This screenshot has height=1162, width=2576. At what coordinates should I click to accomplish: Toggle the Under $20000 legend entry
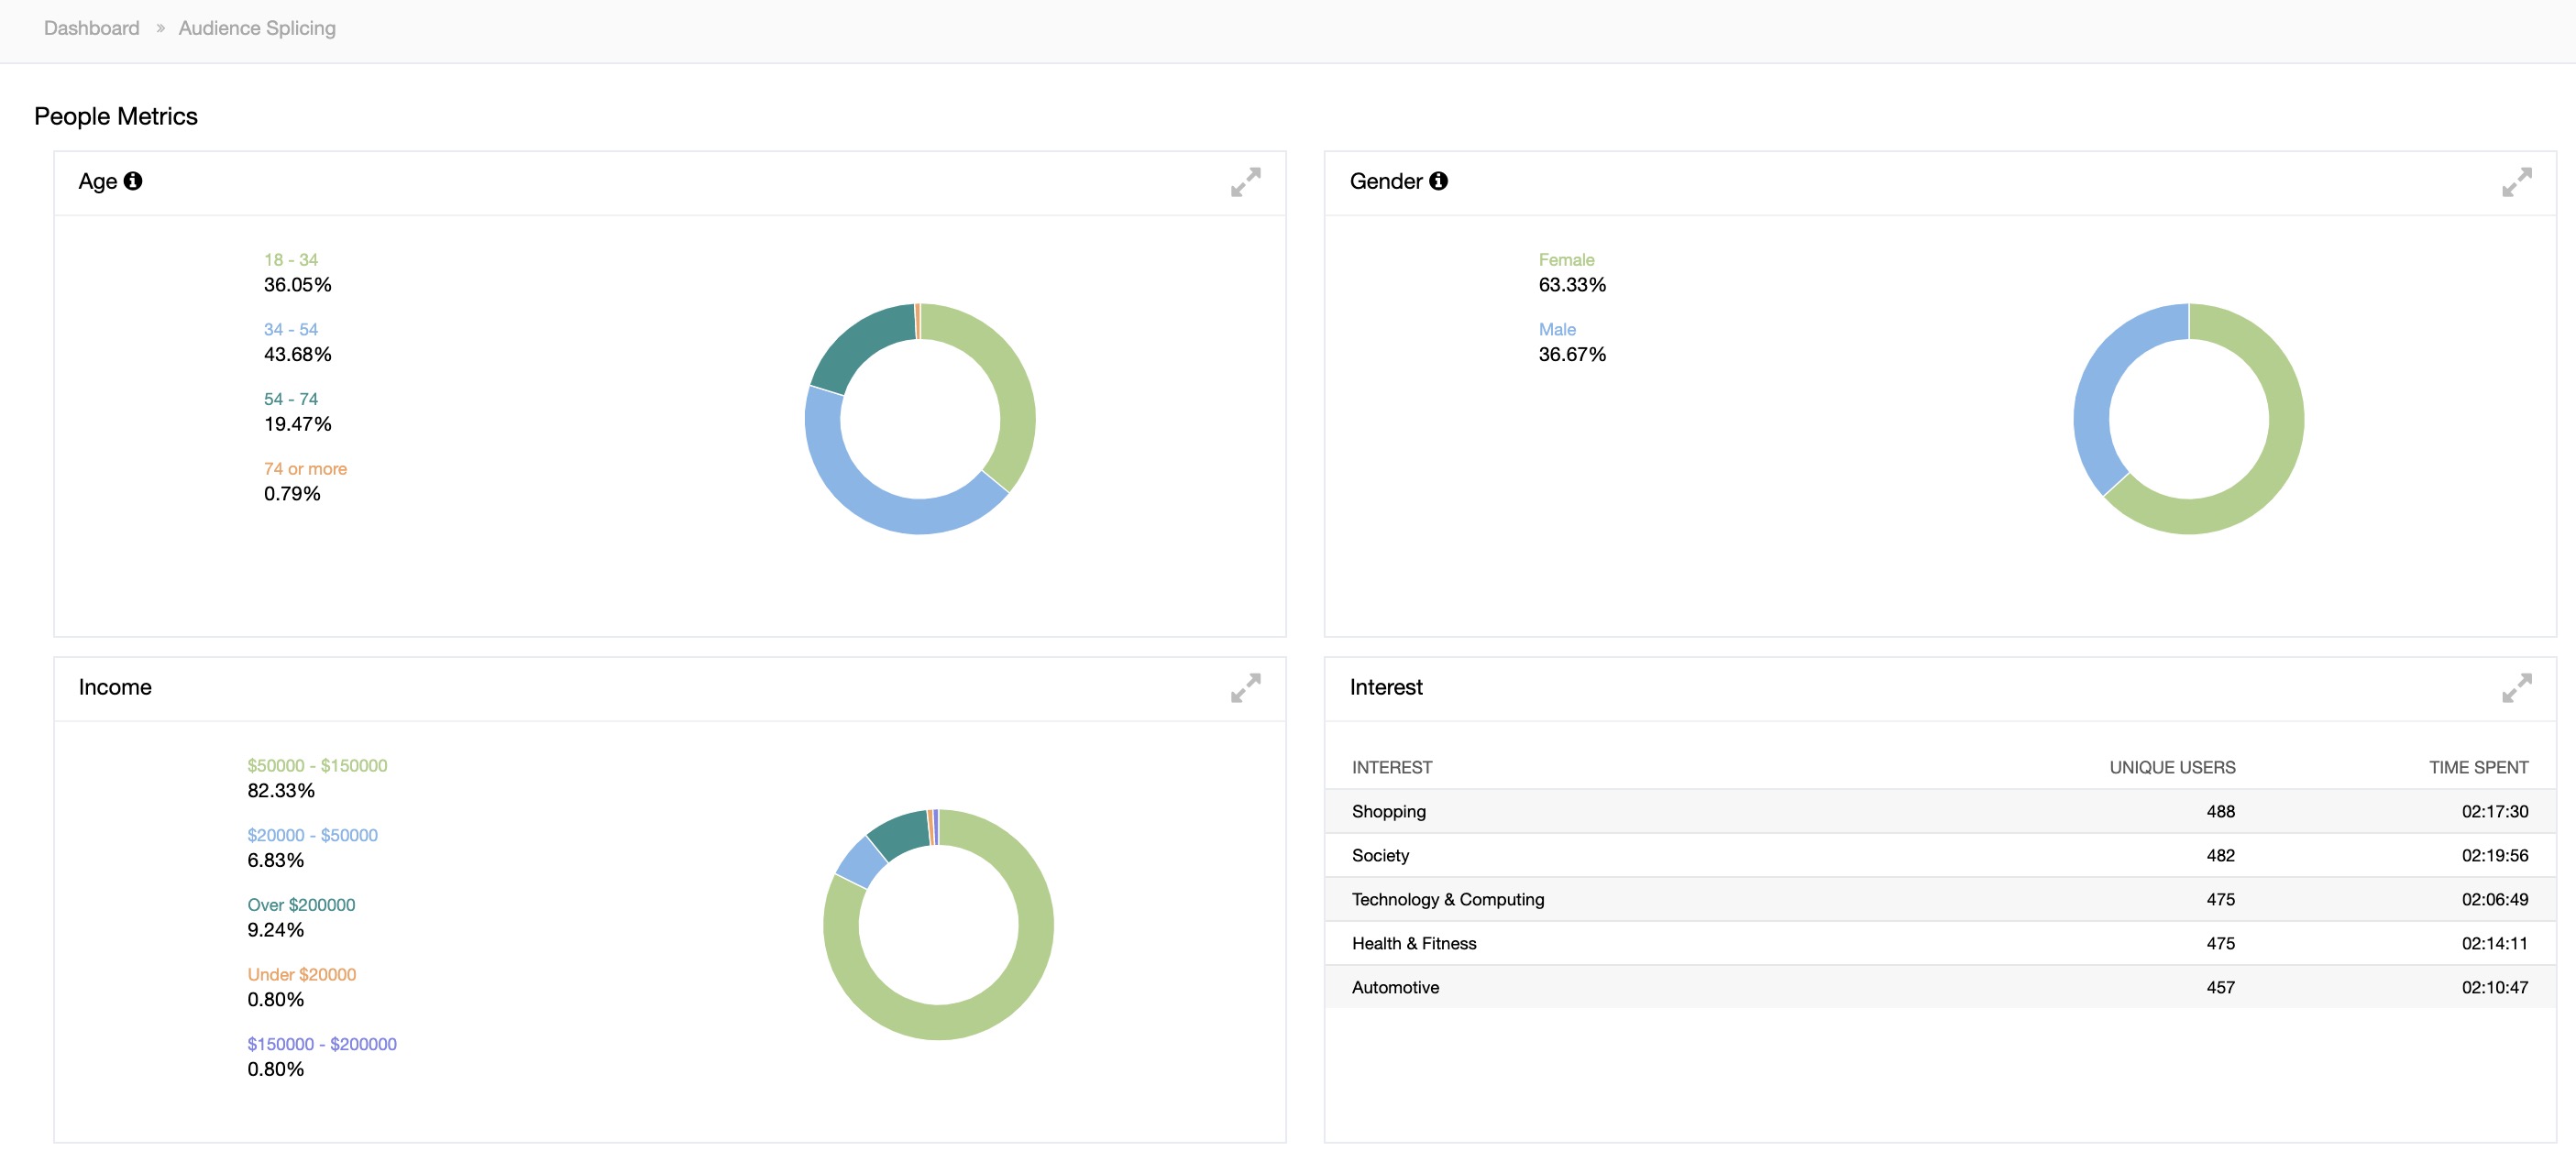coord(301,975)
